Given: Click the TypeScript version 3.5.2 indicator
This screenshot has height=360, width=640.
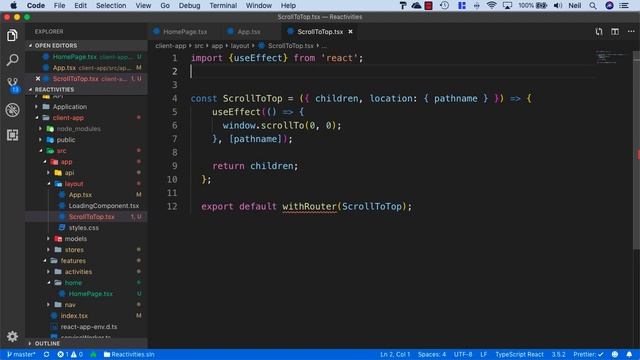Looking at the screenshot, I should 558,354.
